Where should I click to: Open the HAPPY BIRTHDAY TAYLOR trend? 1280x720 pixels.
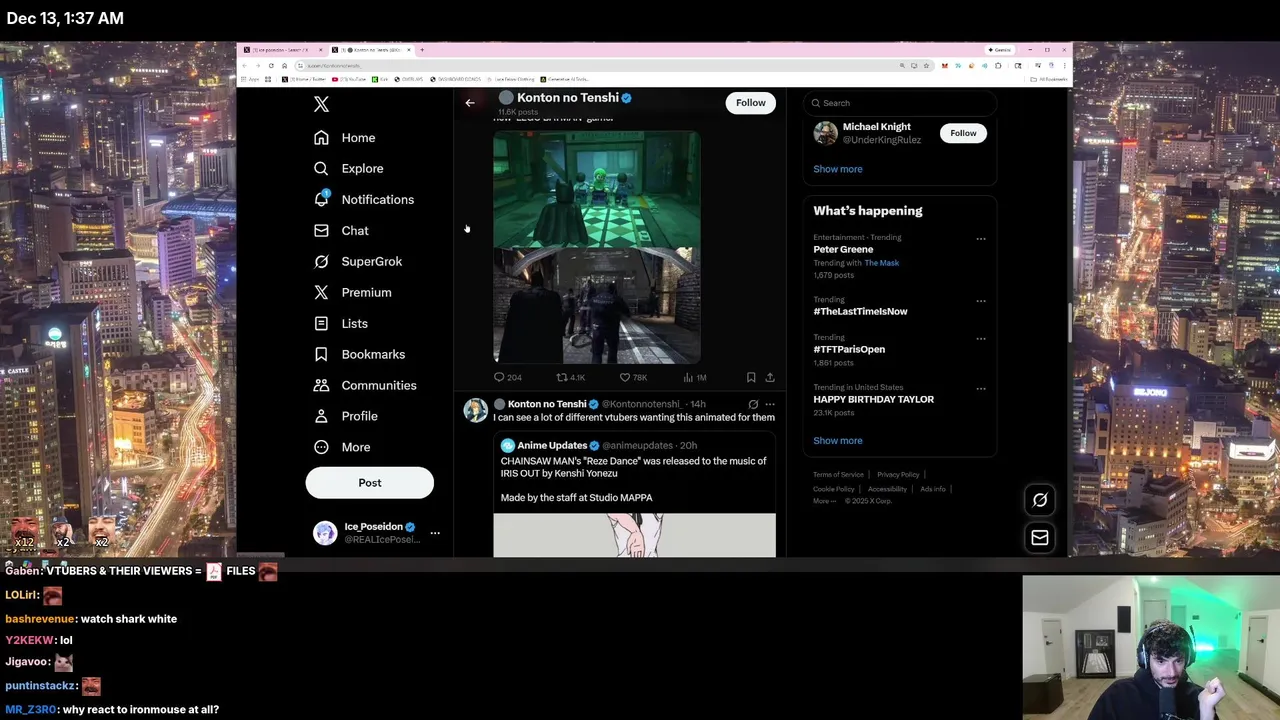(873, 400)
